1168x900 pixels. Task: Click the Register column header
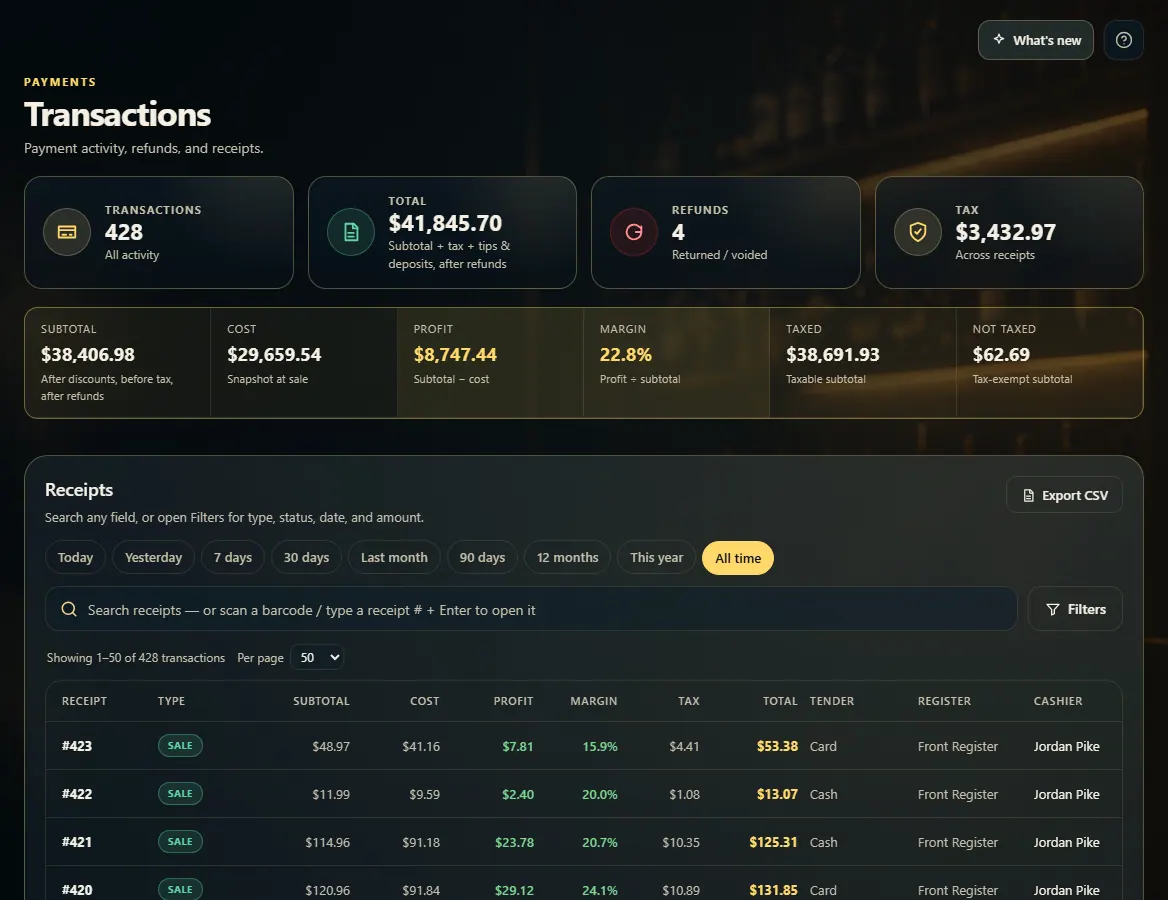(x=945, y=701)
